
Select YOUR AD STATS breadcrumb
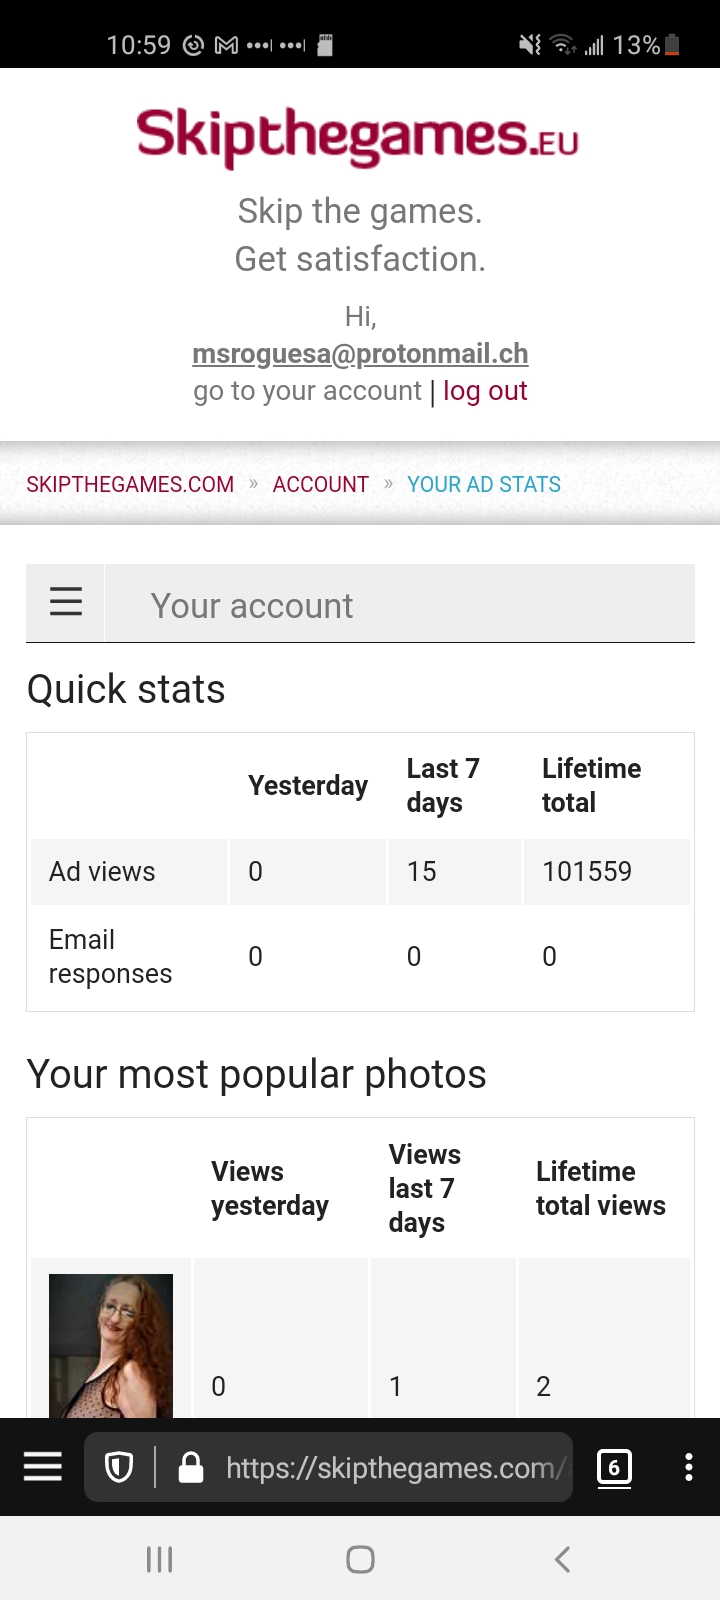(484, 485)
